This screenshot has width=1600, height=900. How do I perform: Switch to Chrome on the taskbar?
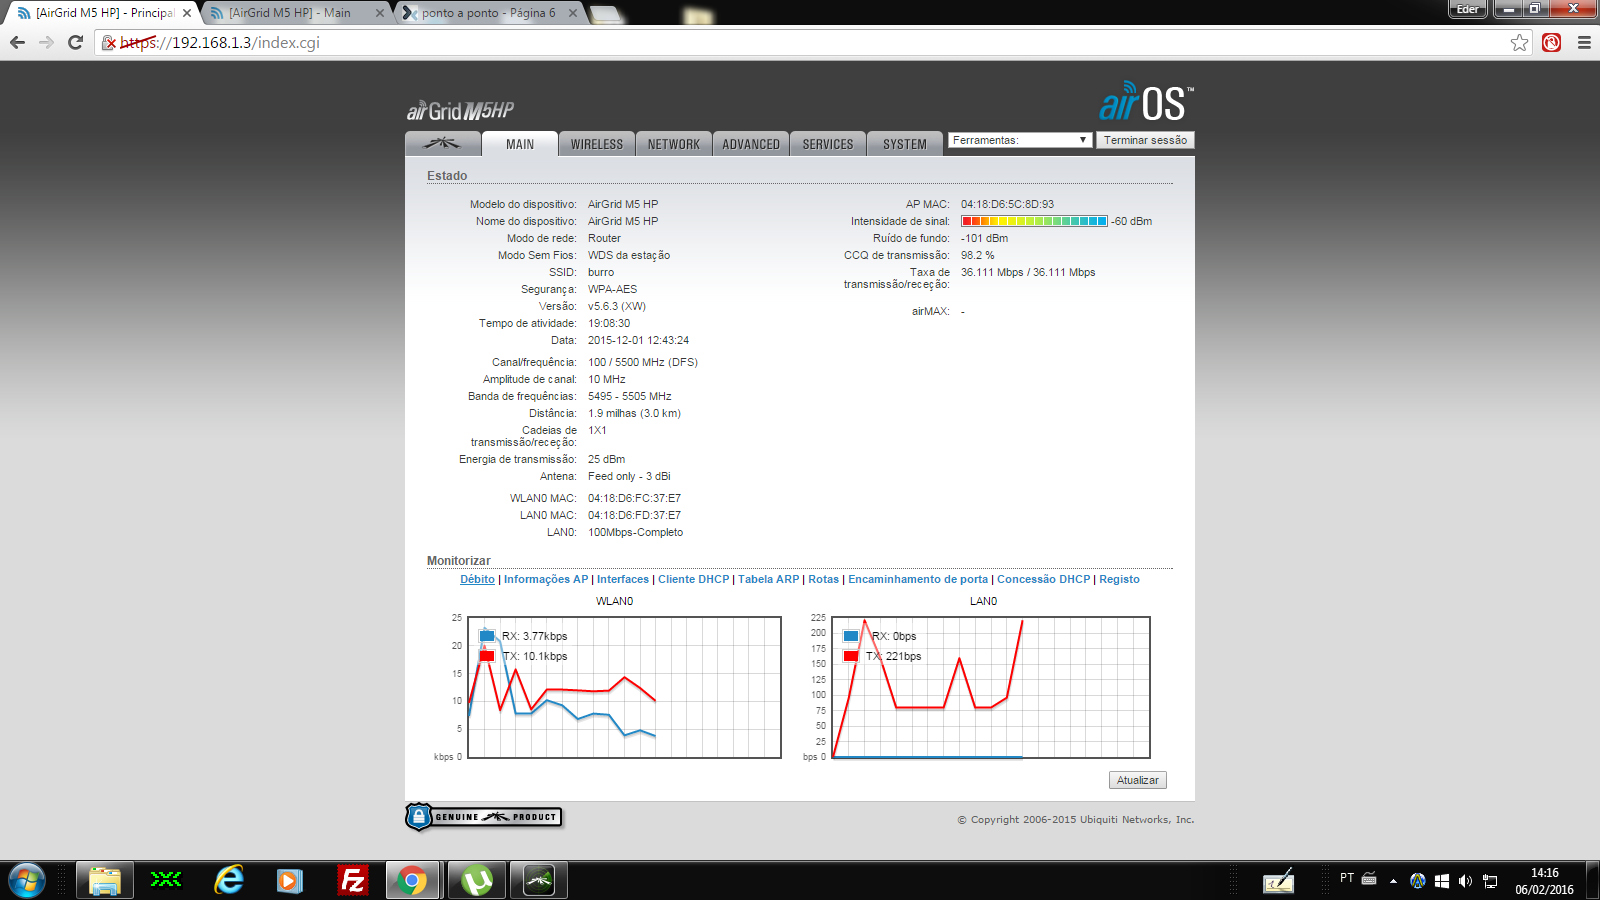tap(411, 881)
